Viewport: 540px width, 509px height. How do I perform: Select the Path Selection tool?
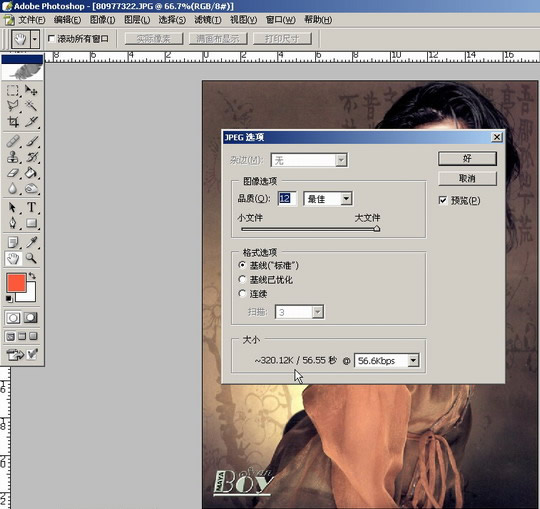click(x=13, y=207)
